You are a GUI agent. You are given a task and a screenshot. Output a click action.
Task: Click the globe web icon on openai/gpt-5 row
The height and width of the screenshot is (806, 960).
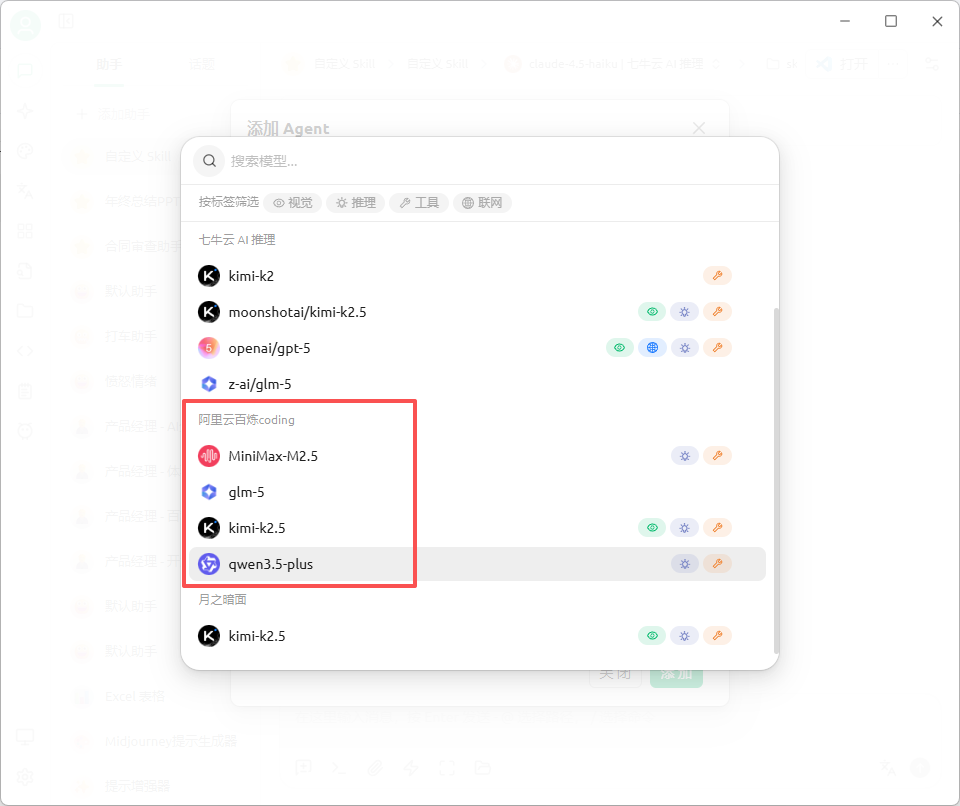pos(652,348)
